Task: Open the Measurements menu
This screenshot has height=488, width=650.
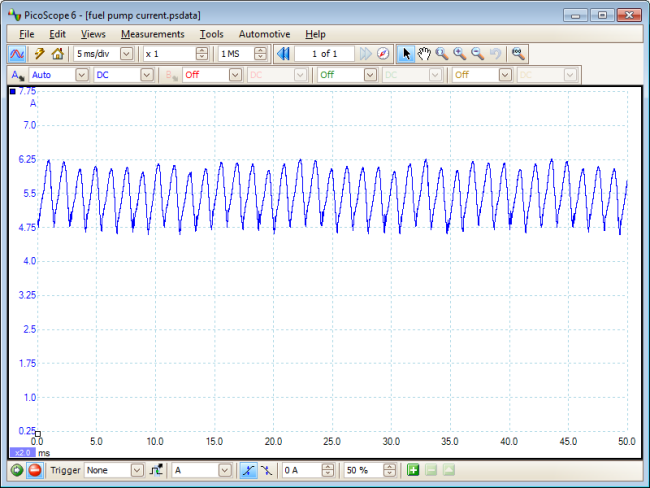Action: pyautogui.click(x=152, y=34)
